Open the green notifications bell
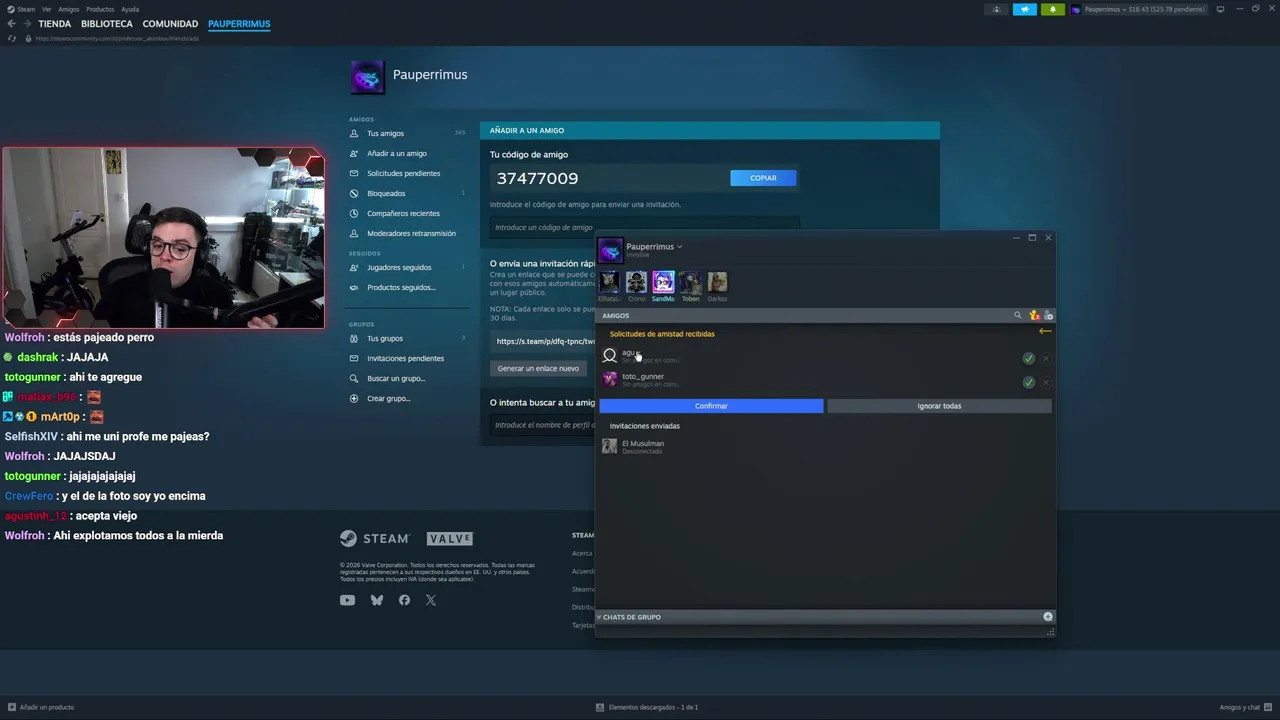This screenshot has height=720, width=1280. (1052, 9)
